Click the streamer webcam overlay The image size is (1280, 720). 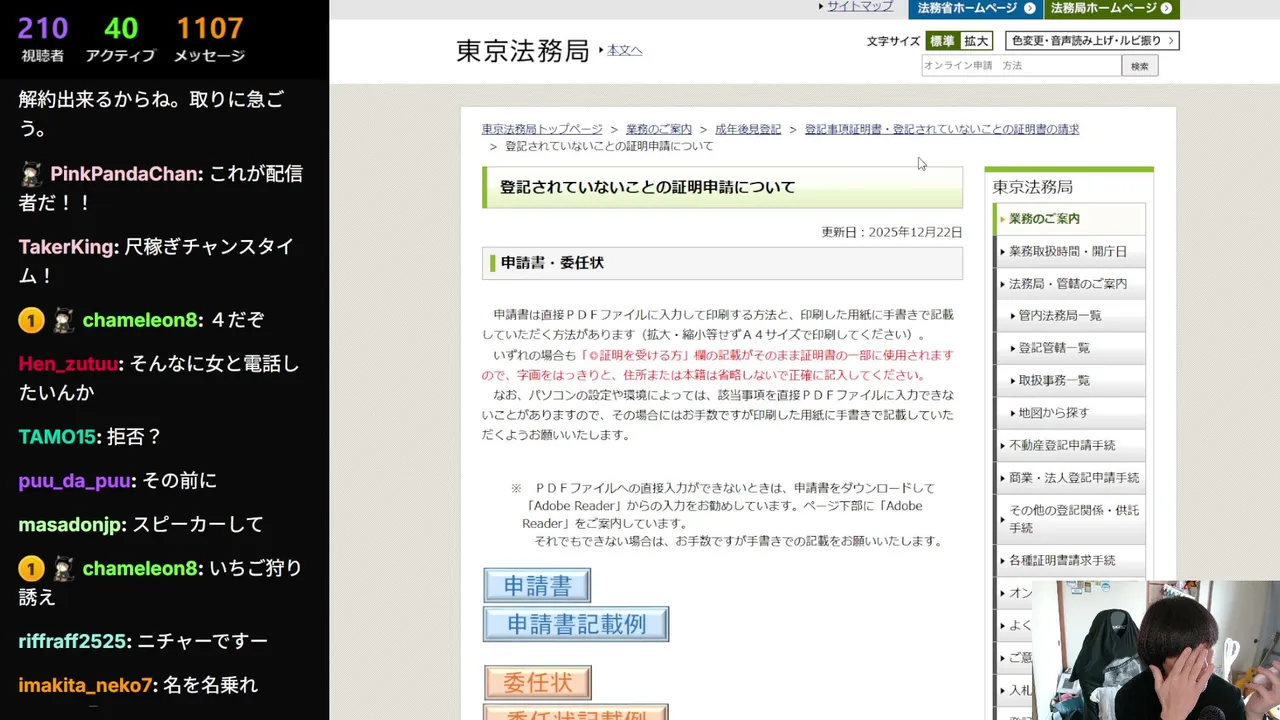(1155, 650)
